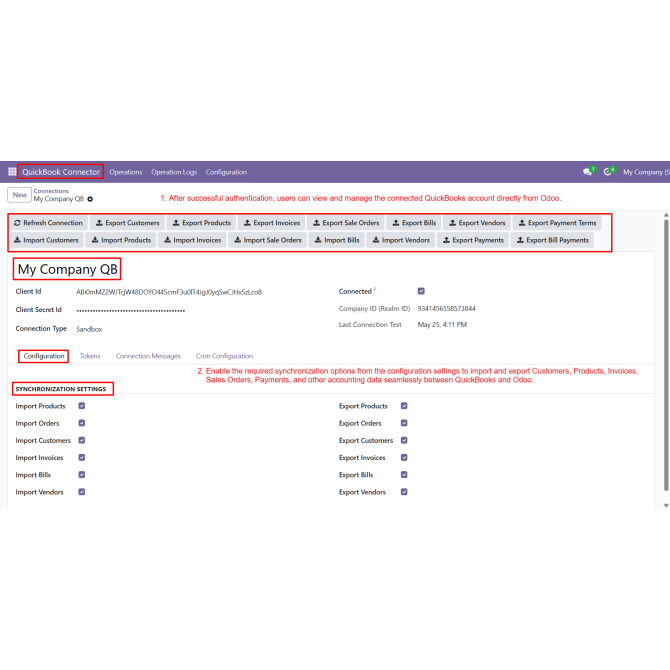This screenshot has height=670, width=670.
Task: Toggle Import Orders checkbox
Action: [x=82, y=423]
